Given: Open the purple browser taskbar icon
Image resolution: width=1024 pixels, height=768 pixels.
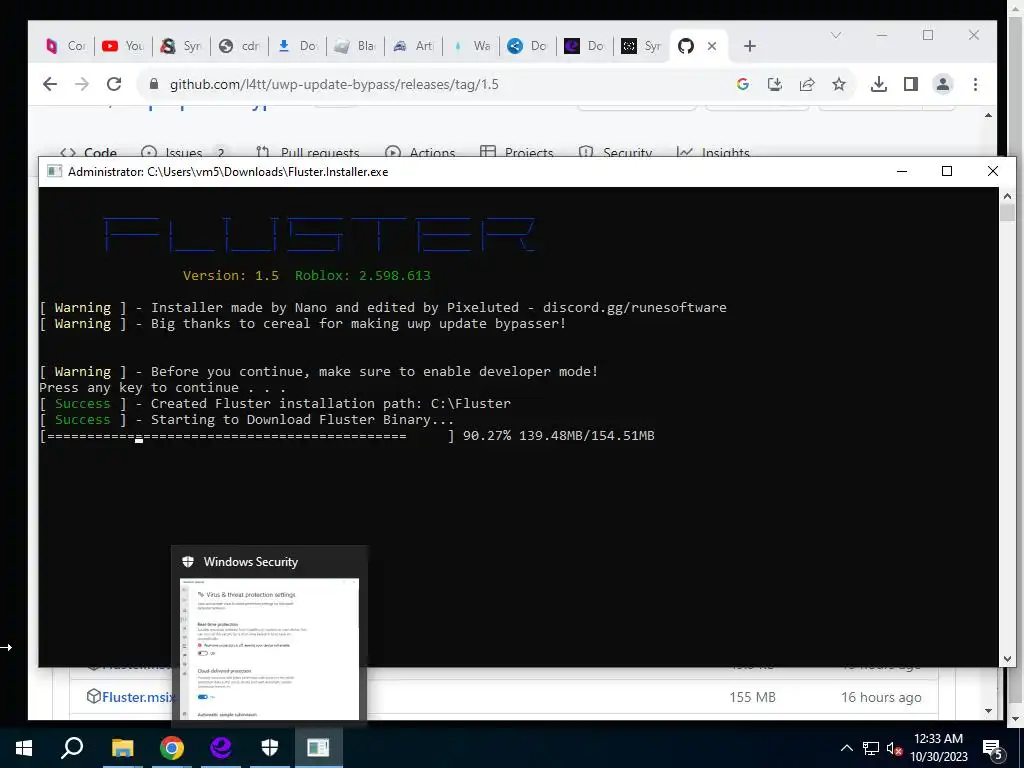Looking at the screenshot, I should (x=221, y=748).
